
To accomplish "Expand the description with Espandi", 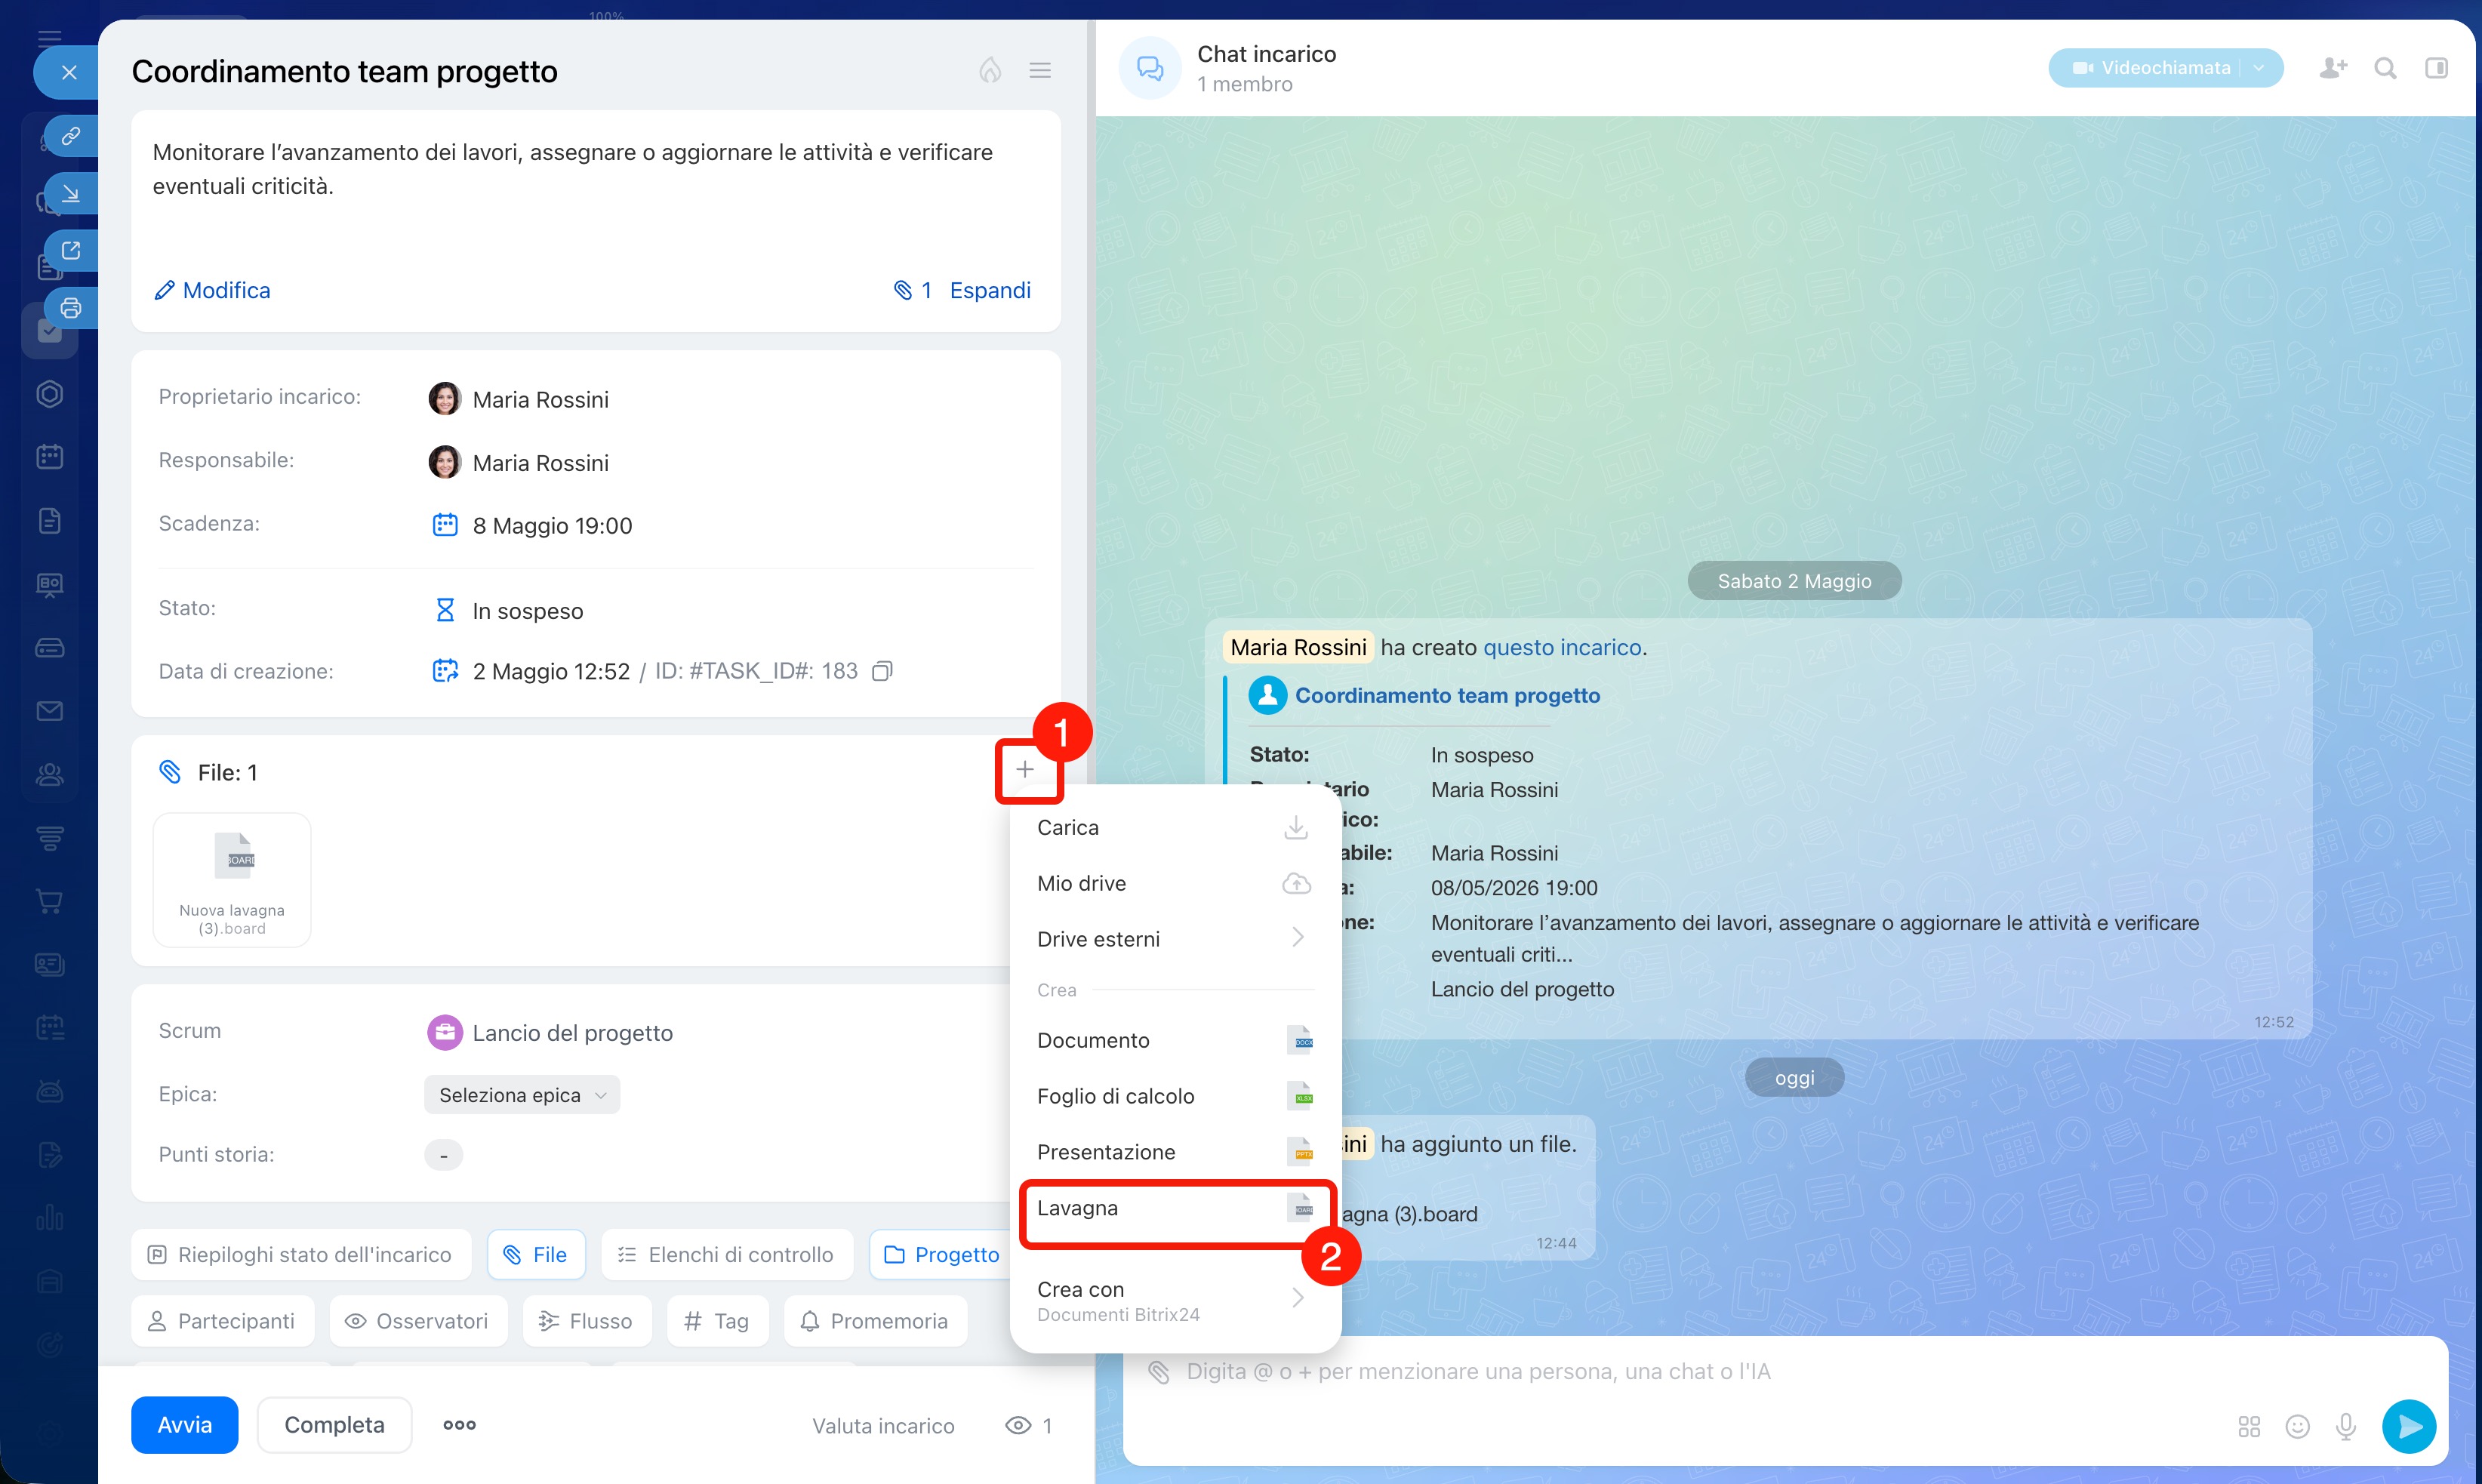I will [990, 290].
